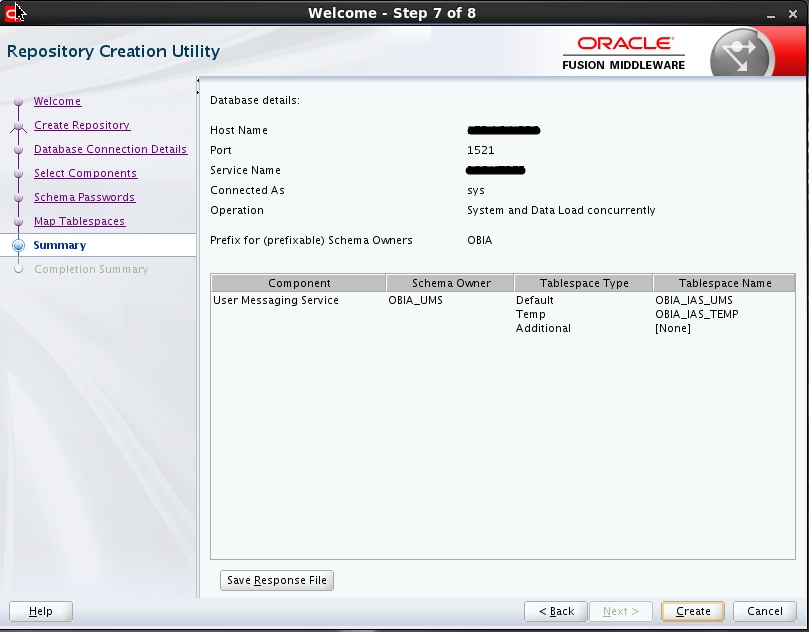
Task: Click the Oracle Fusion Middleware logo
Action: coord(623,53)
